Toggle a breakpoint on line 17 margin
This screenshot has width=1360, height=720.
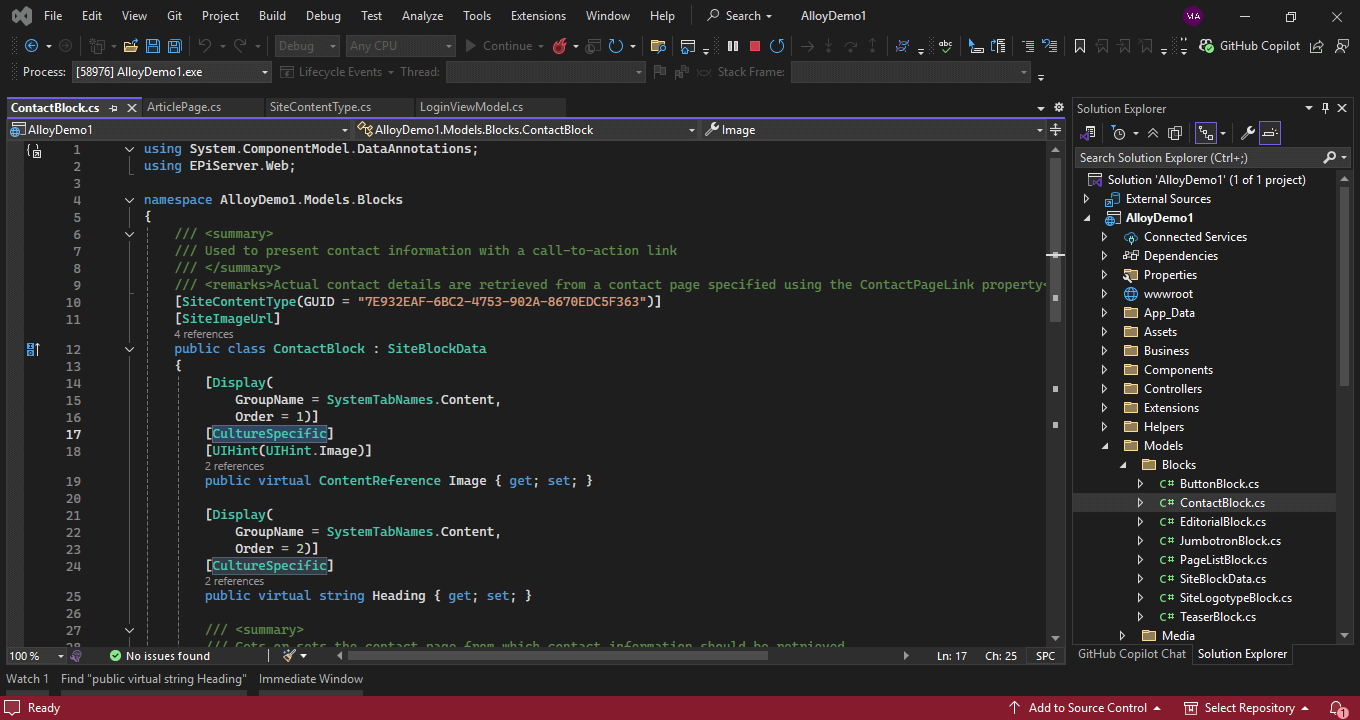(x=15, y=434)
